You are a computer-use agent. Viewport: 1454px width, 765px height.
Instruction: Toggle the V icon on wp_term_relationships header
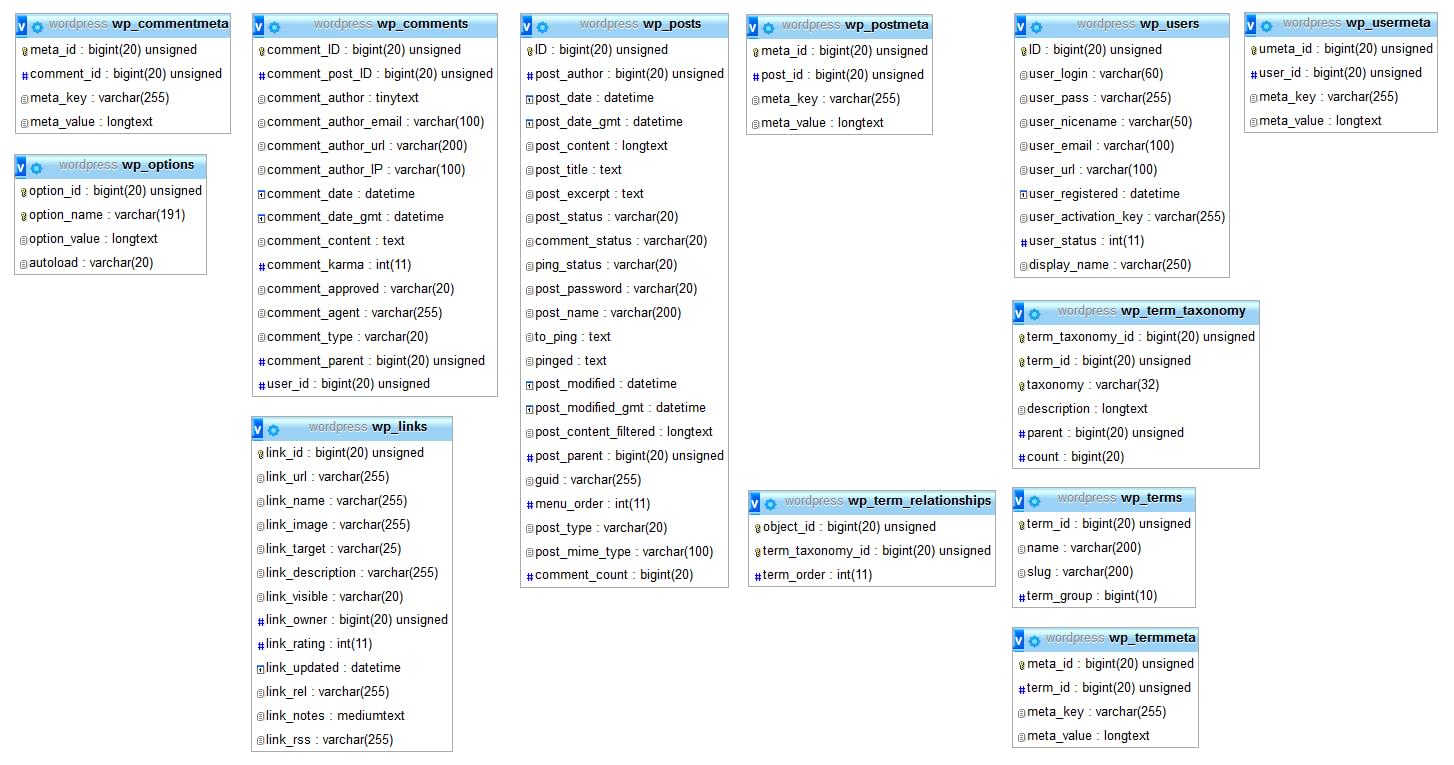(755, 502)
